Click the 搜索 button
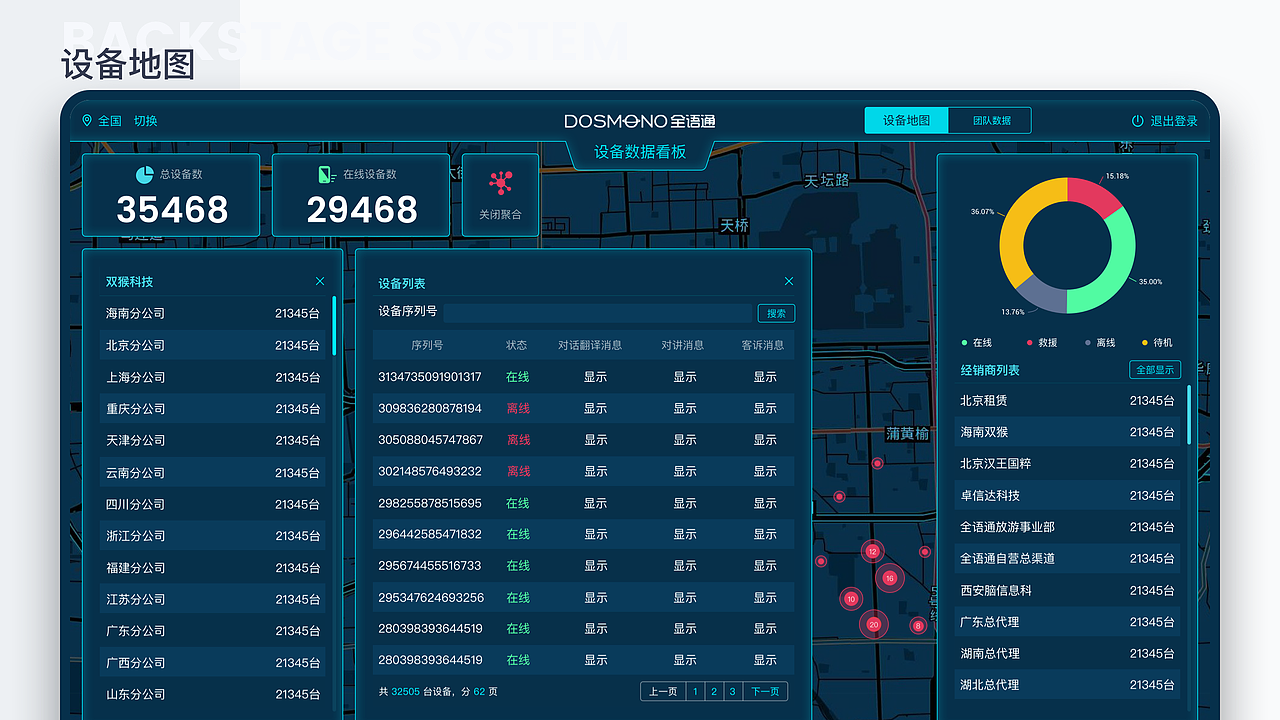 [776, 313]
